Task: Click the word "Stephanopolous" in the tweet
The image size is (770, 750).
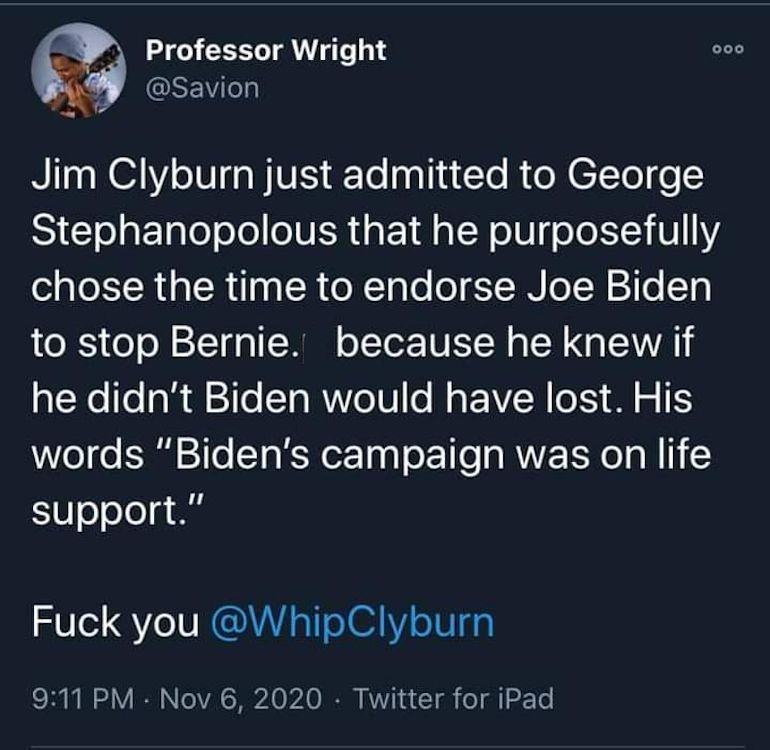Action: (185, 231)
